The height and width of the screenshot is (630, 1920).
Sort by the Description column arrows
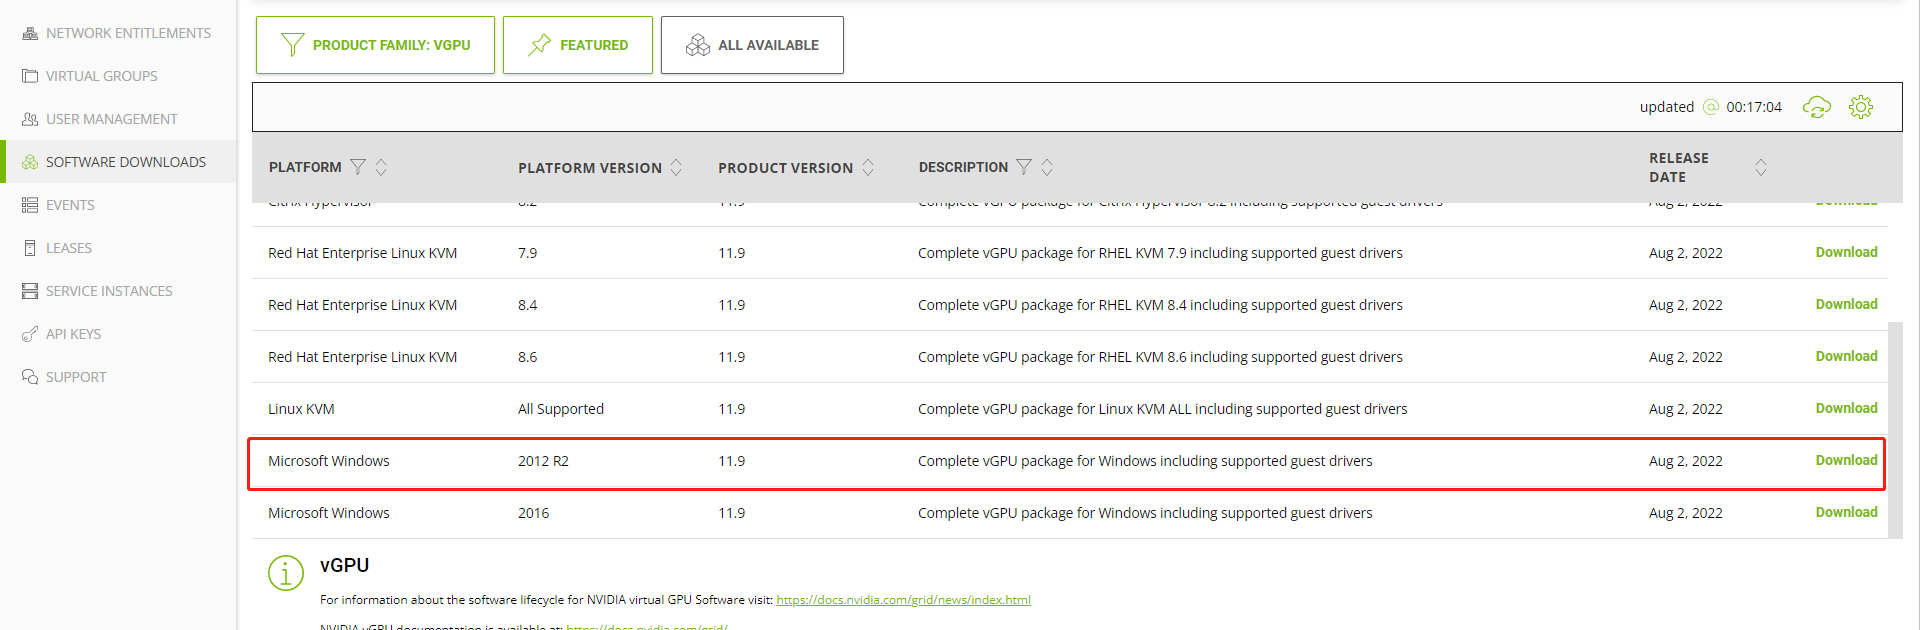[x=1047, y=167]
